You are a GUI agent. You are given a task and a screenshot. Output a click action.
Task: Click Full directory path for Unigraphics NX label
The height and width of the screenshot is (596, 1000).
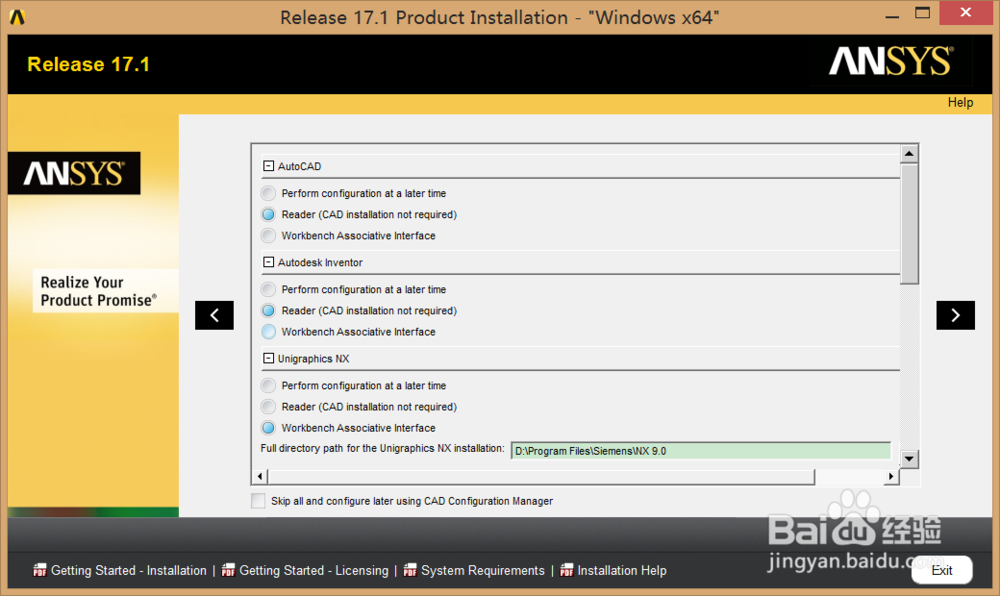click(x=382, y=449)
